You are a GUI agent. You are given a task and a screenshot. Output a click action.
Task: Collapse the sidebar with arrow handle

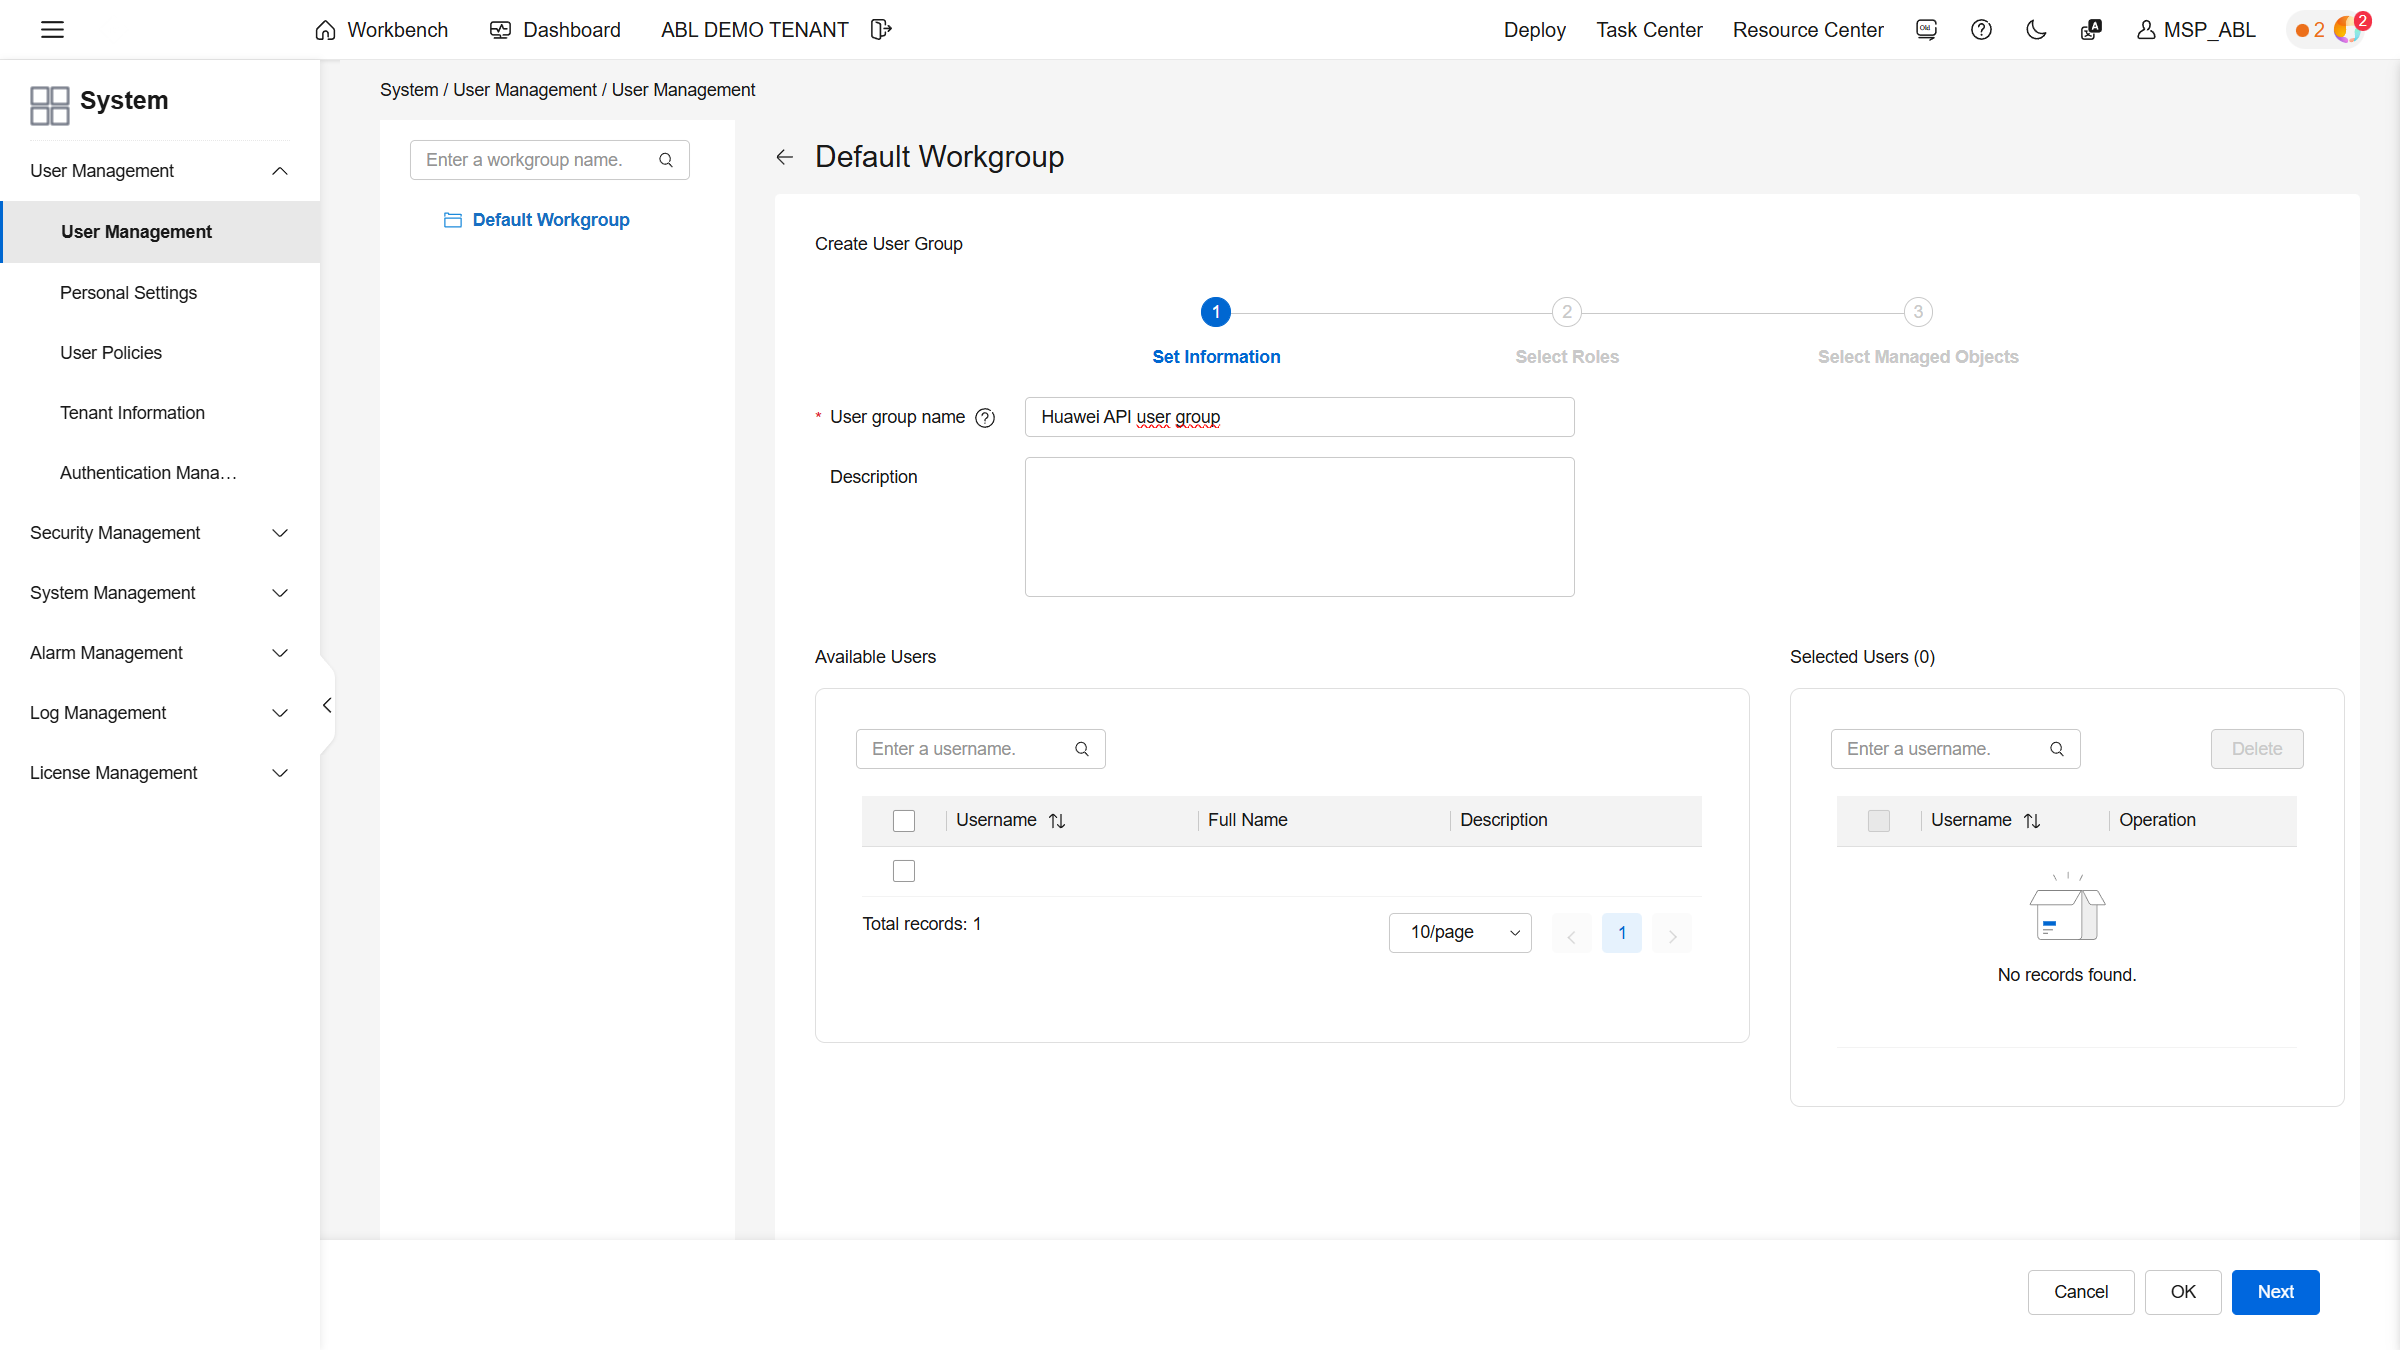coord(327,706)
